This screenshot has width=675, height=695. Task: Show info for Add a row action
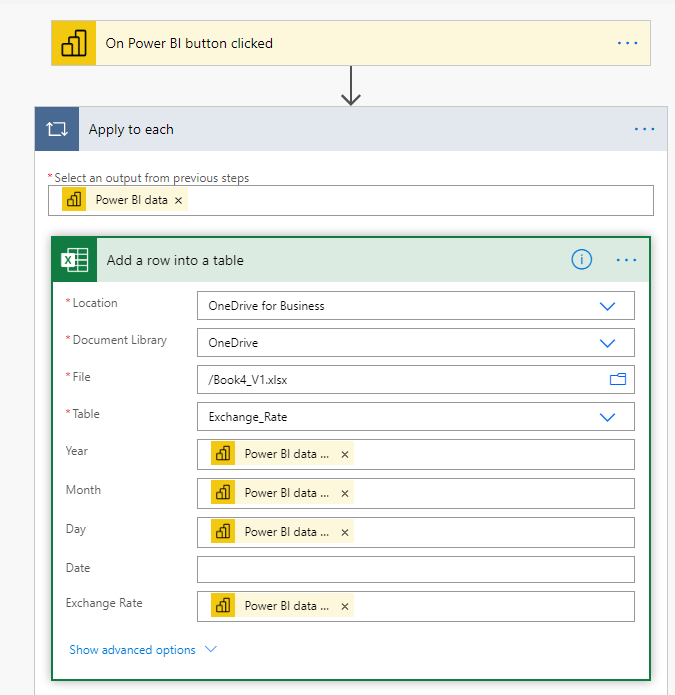tap(581, 260)
